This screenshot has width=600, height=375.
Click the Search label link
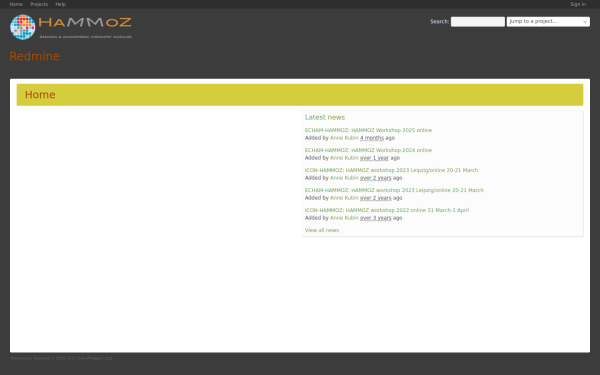439,21
